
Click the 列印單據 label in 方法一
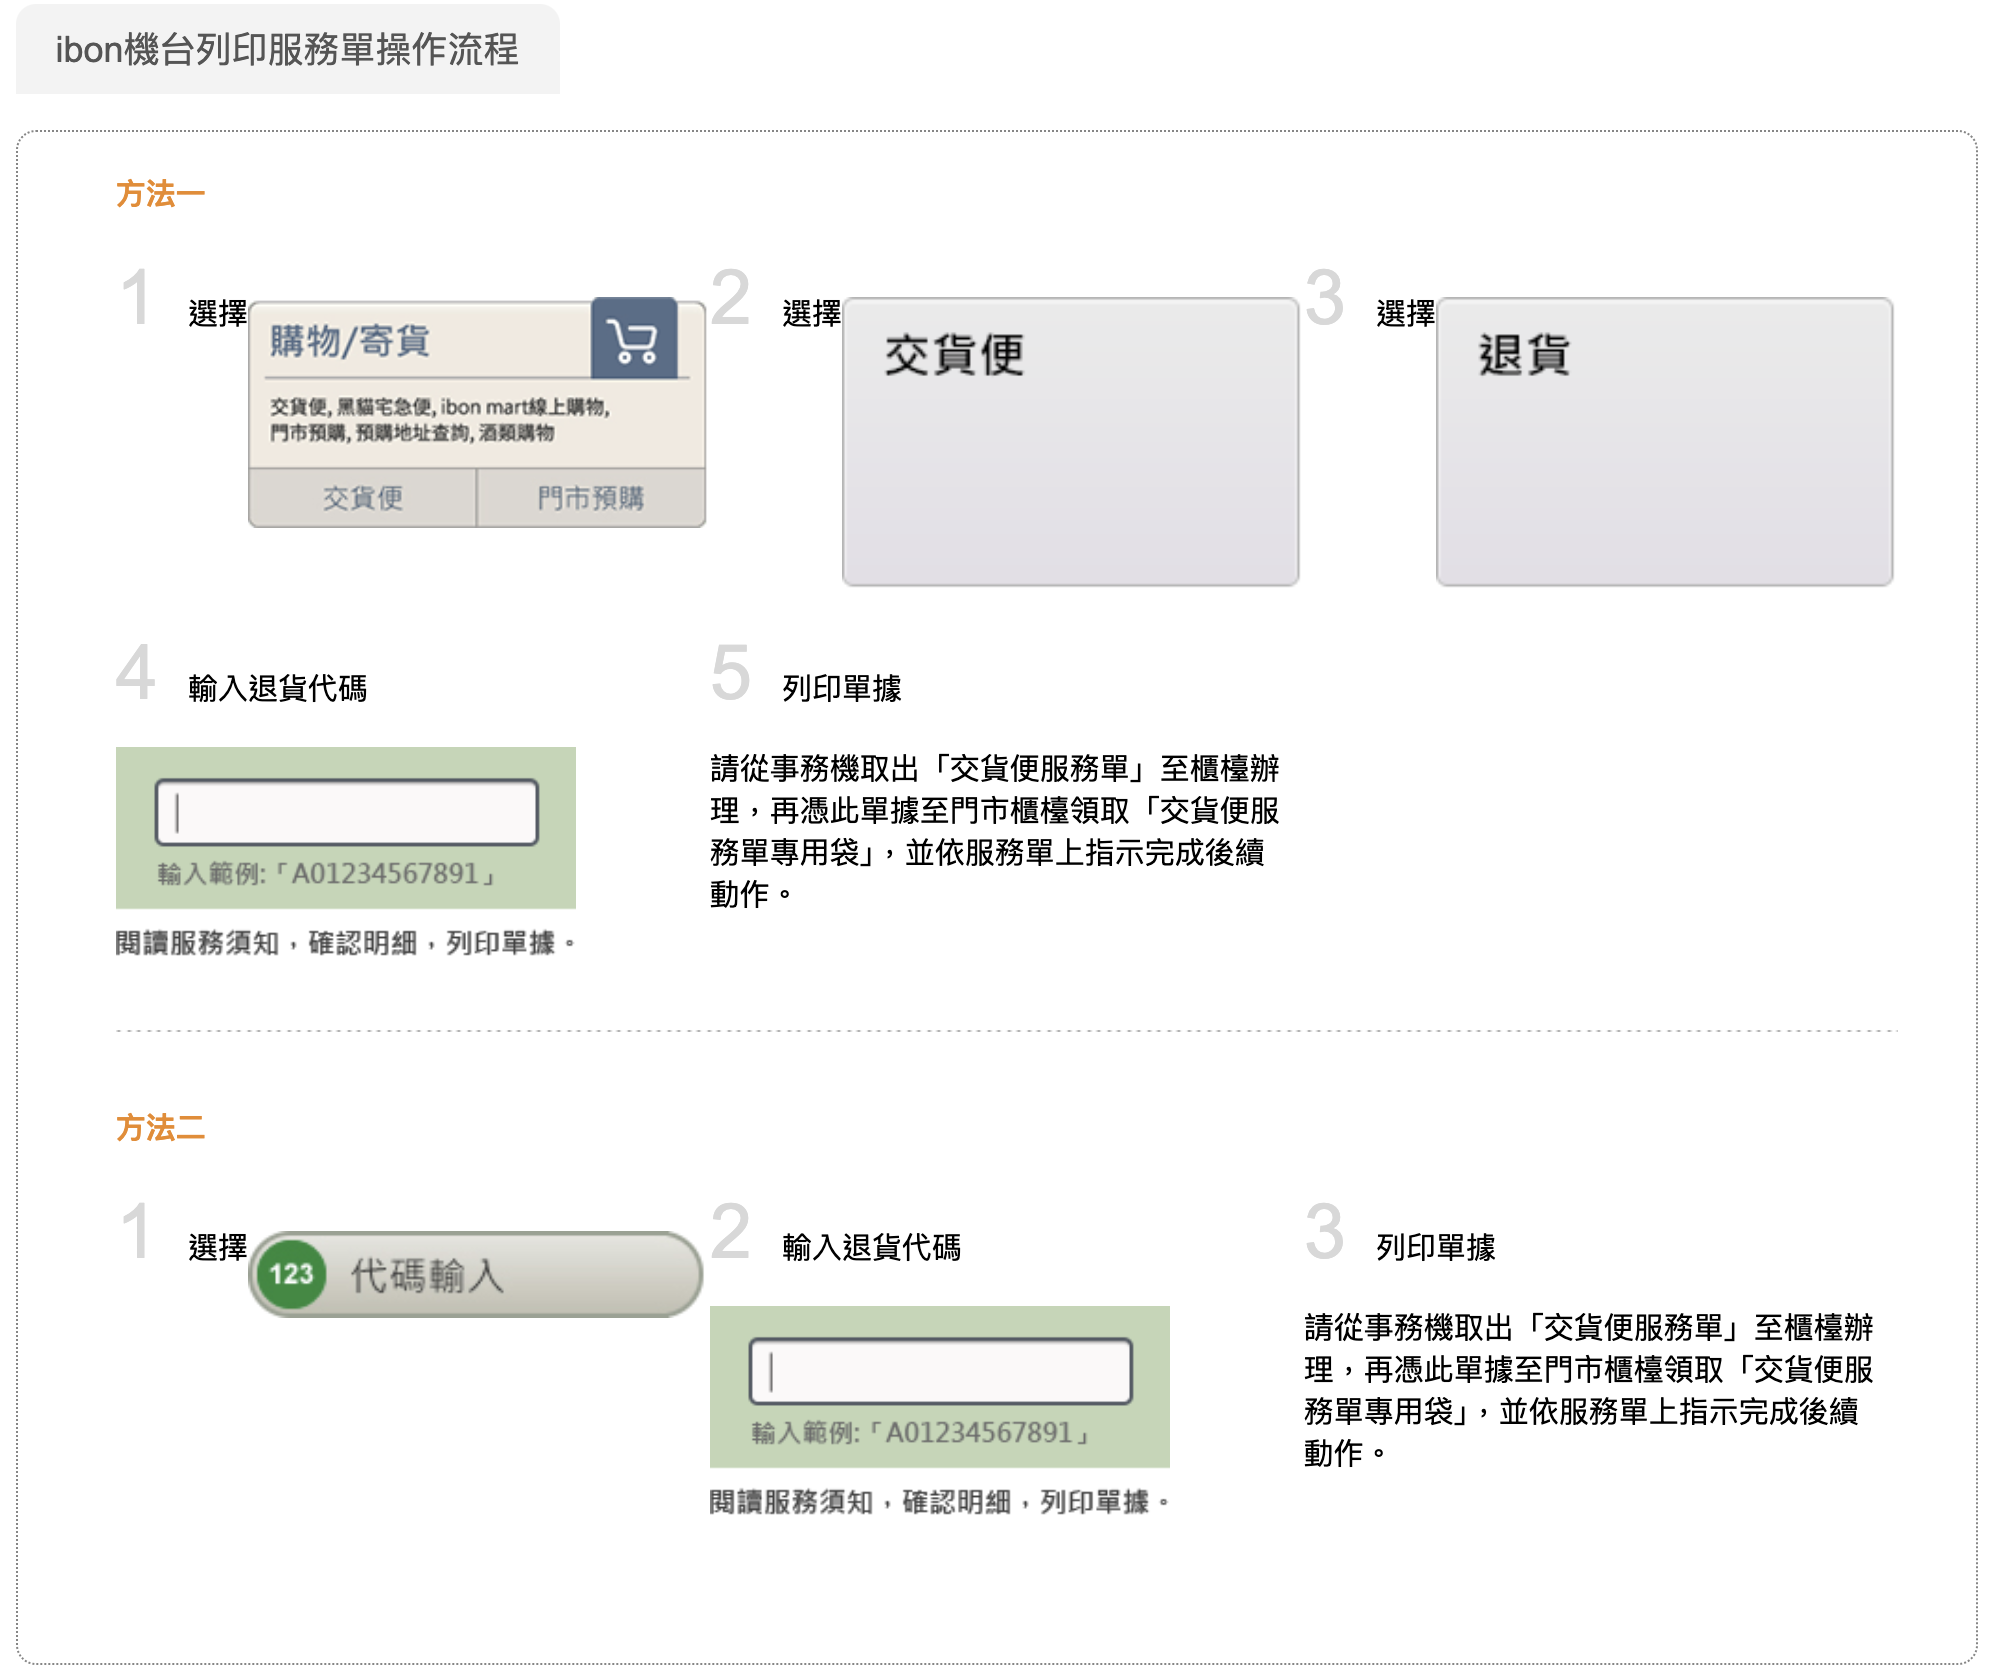click(842, 688)
